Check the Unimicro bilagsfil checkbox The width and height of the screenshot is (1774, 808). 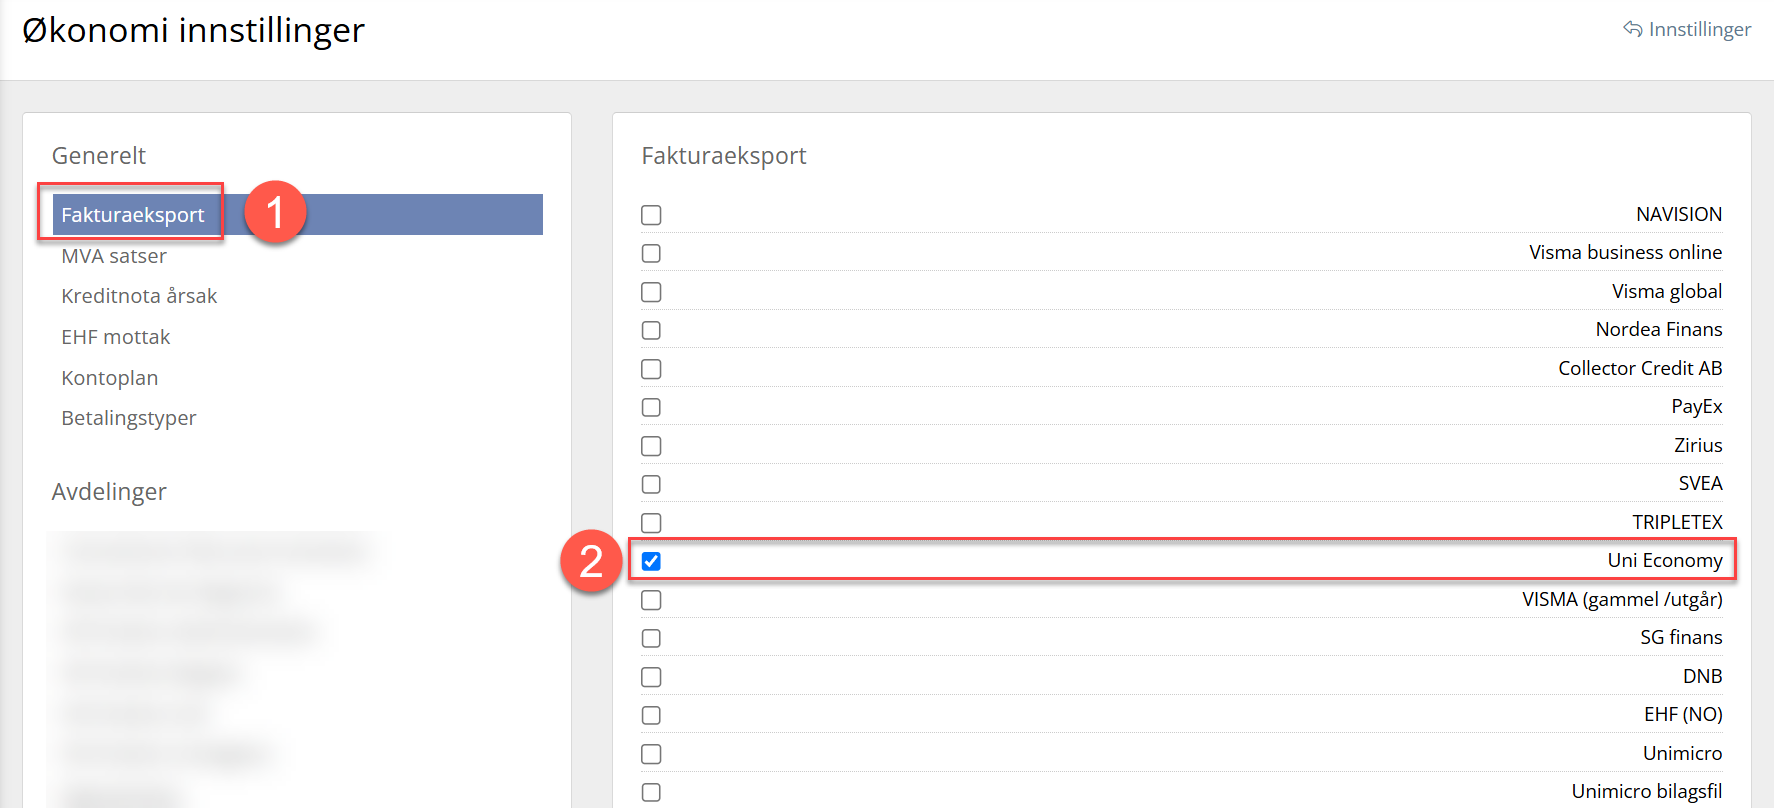(x=651, y=792)
